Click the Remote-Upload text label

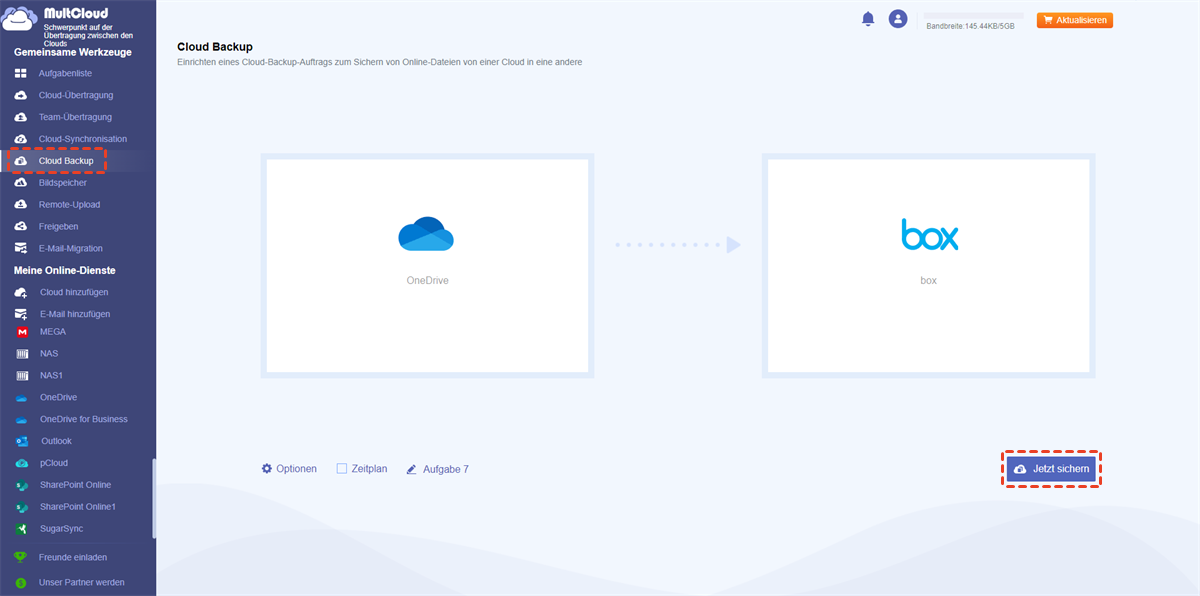[x=70, y=205]
